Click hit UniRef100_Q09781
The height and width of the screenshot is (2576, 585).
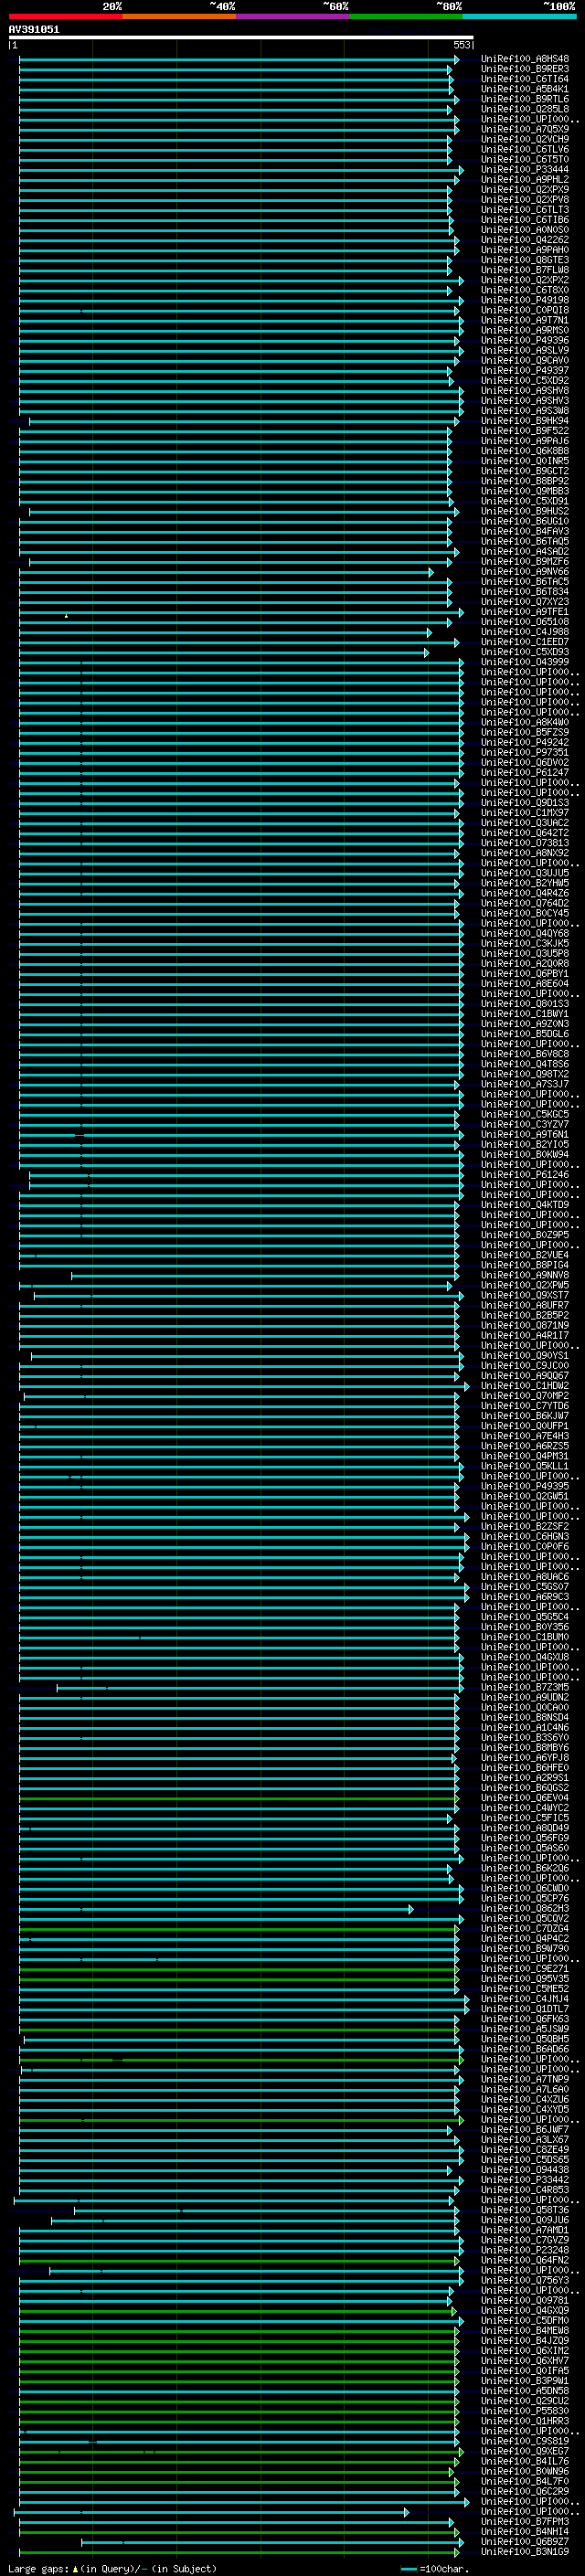(x=524, y=2300)
